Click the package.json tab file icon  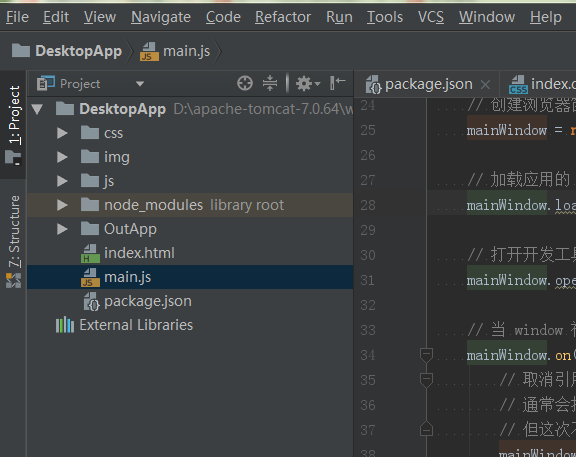[373, 84]
